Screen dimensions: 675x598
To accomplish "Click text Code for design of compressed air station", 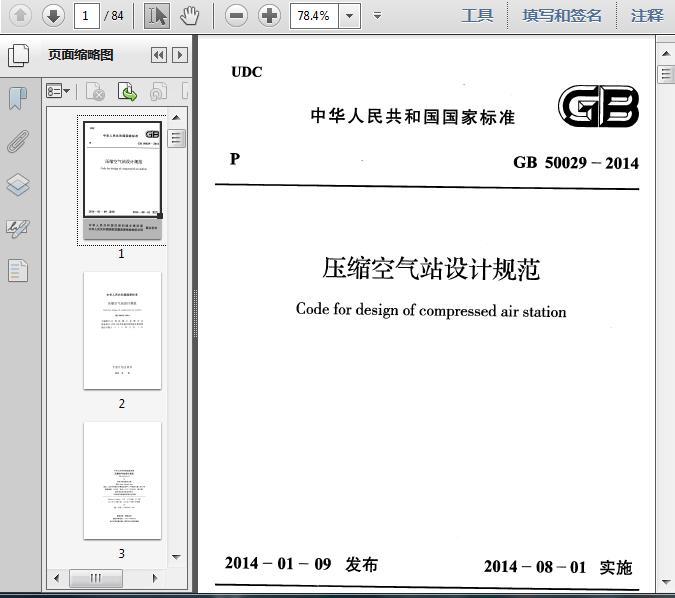I will 431,310.
